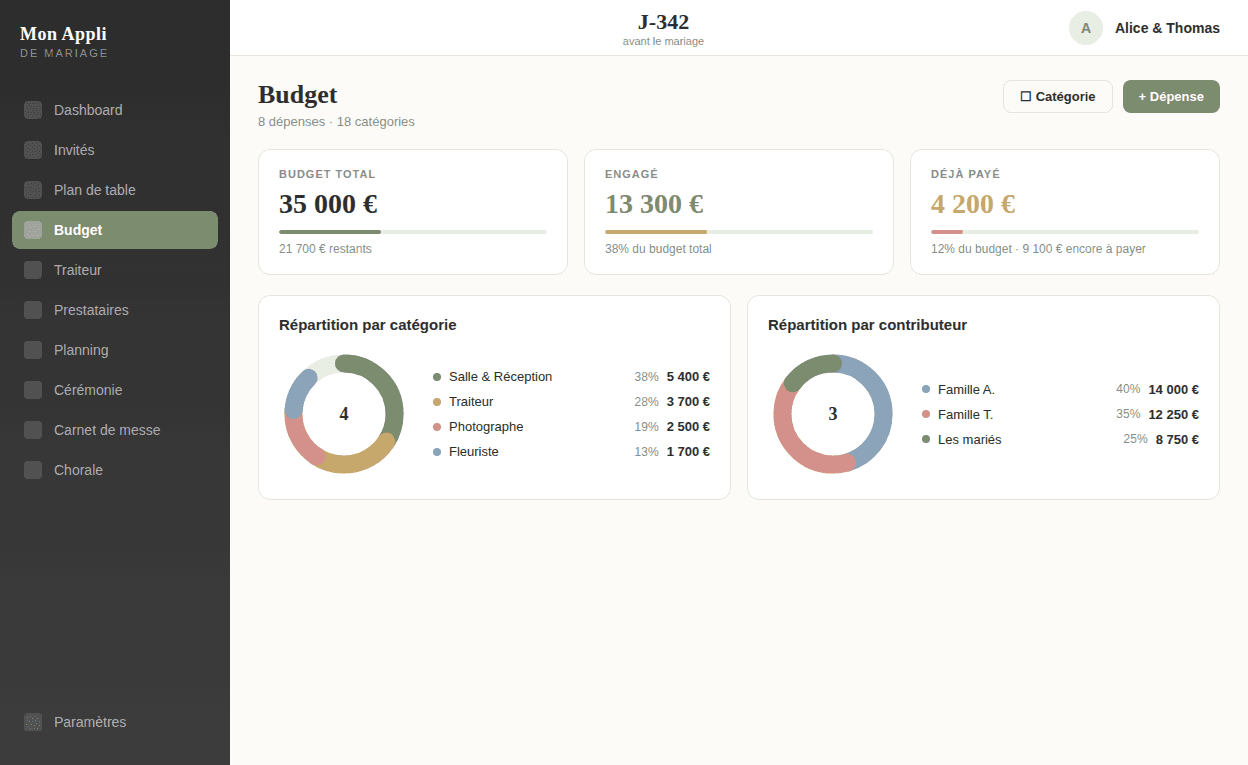This screenshot has height=765, width=1248.
Task: Click the user avatar with letter A
Action: [x=1085, y=28]
